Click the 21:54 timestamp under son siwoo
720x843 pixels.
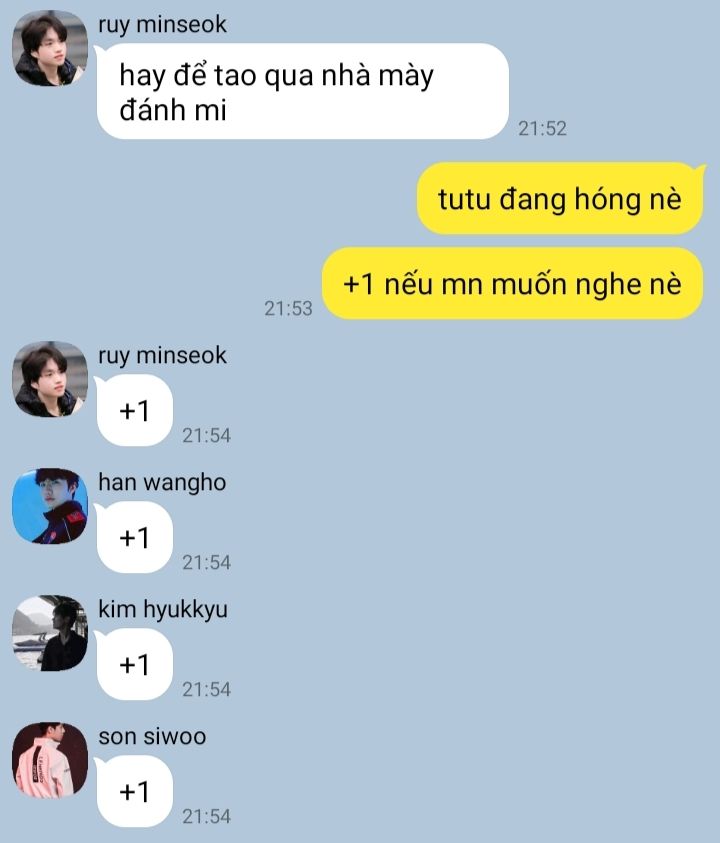point(206,817)
